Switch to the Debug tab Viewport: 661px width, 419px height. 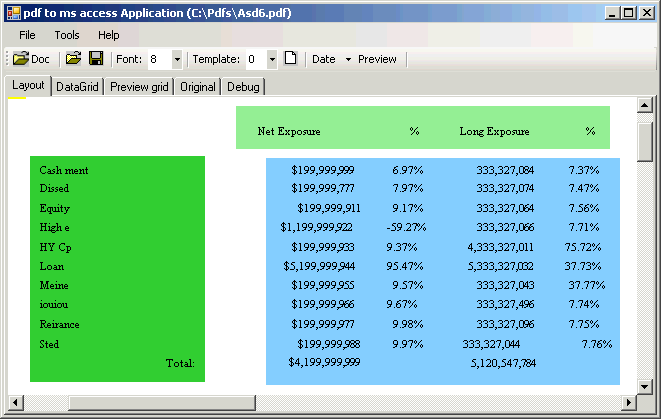[243, 87]
